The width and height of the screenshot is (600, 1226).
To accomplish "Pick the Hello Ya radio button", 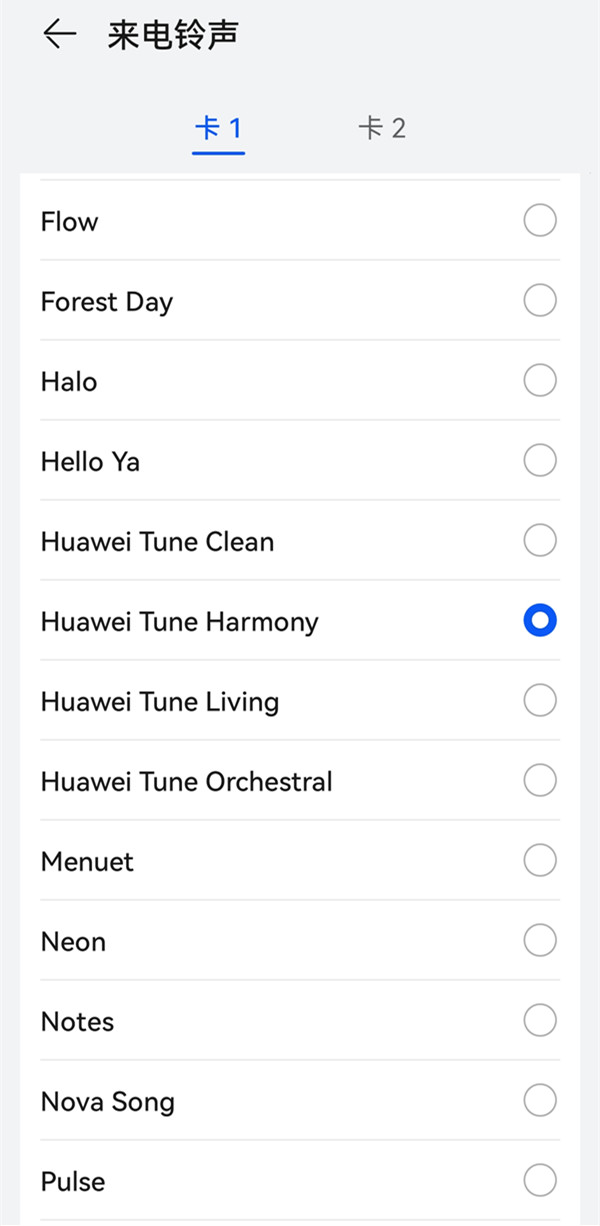I will 540,461.
